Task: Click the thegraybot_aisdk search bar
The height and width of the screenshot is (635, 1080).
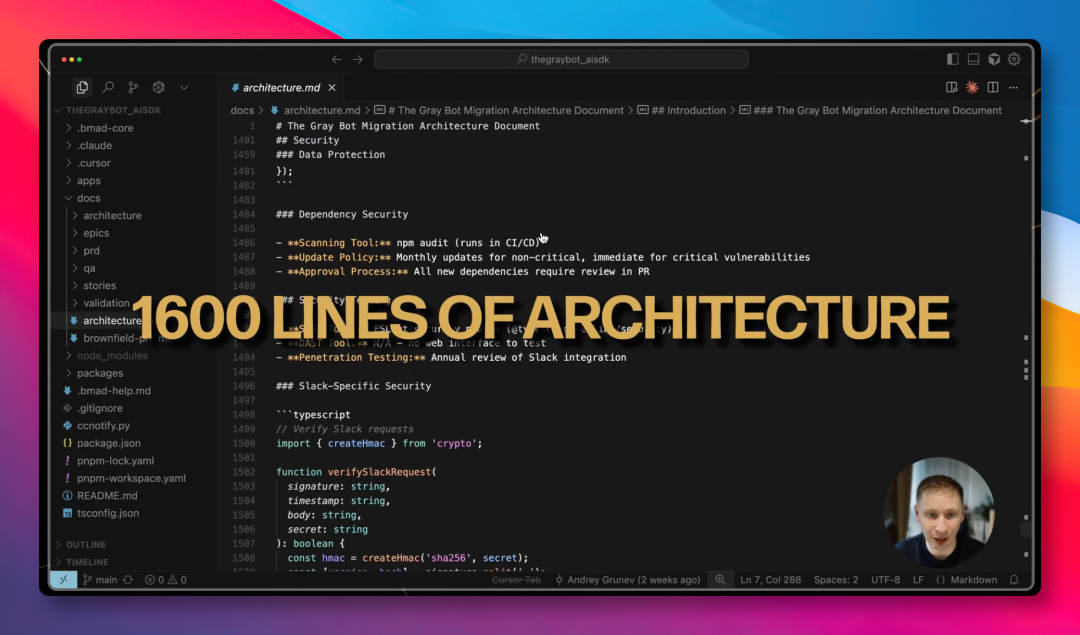Action: click(x=561, y=59)
